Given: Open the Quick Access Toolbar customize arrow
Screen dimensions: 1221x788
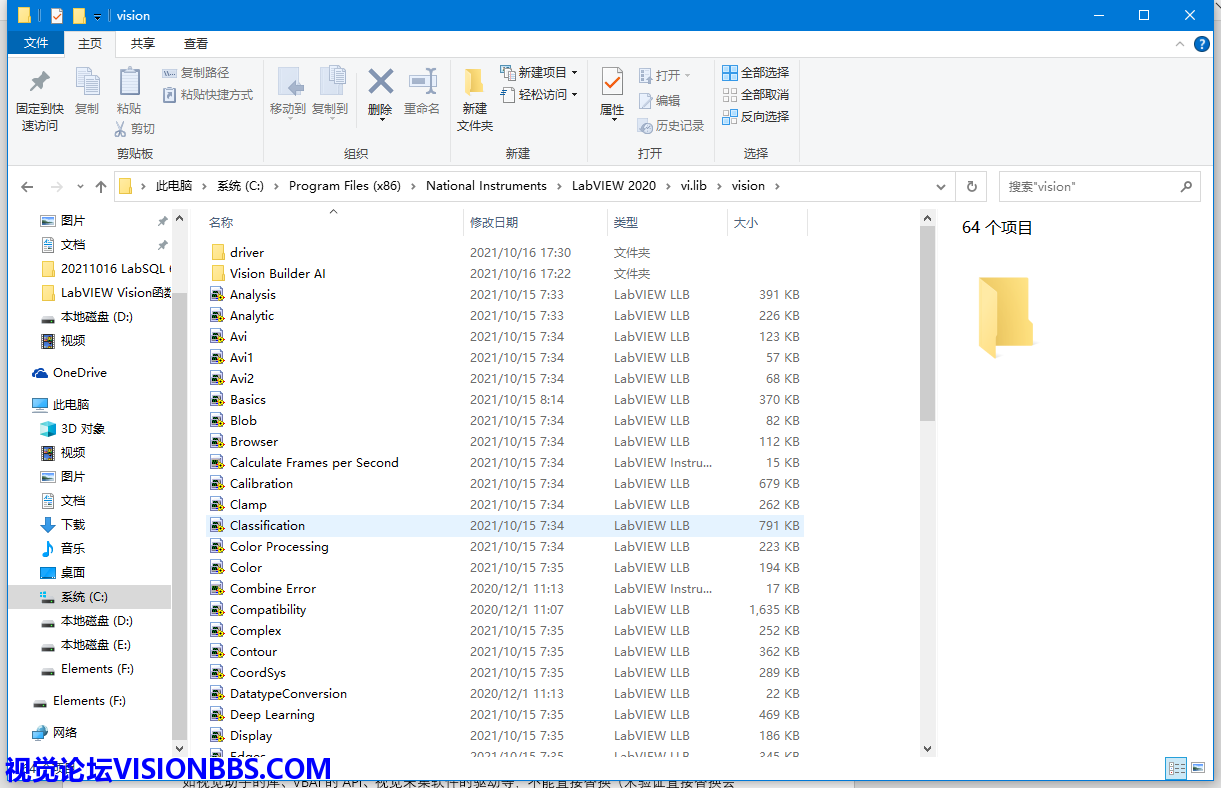Looking at the screenshot, I should coord(97,16).
